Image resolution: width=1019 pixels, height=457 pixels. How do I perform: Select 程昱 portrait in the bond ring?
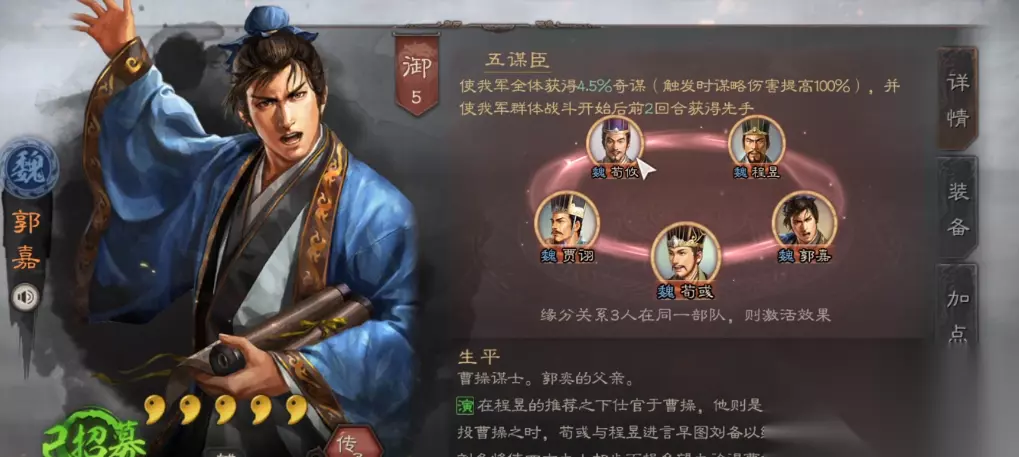[756, 141]
